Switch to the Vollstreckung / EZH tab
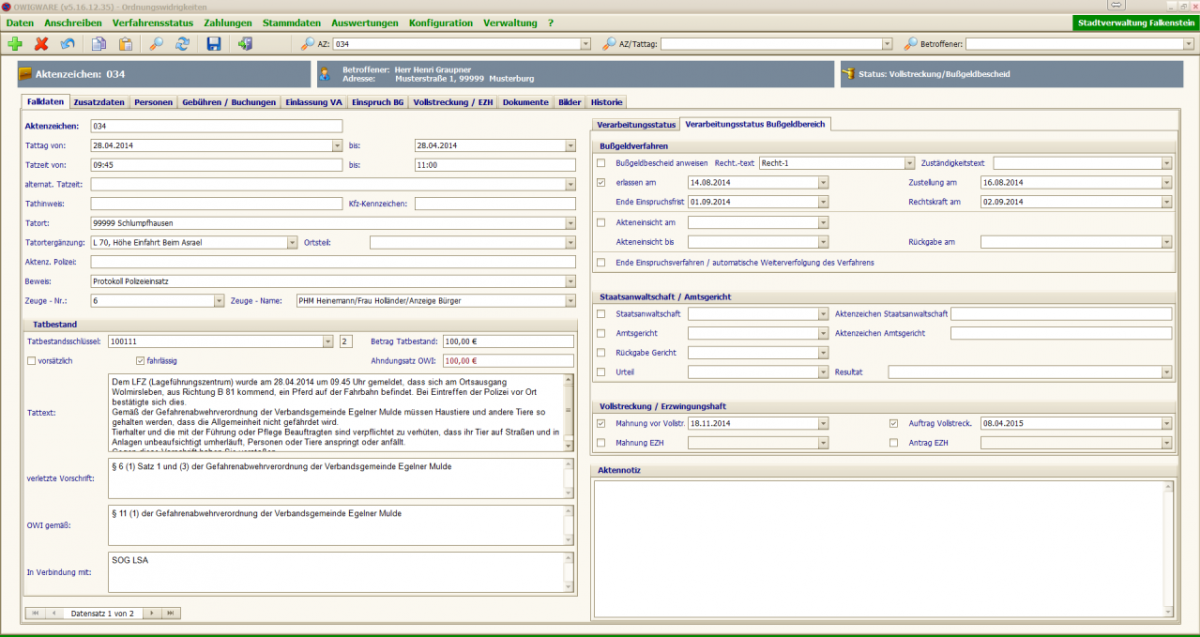Screen dimensions: 1200x637 pyautogui.click(x=453, y=102)
